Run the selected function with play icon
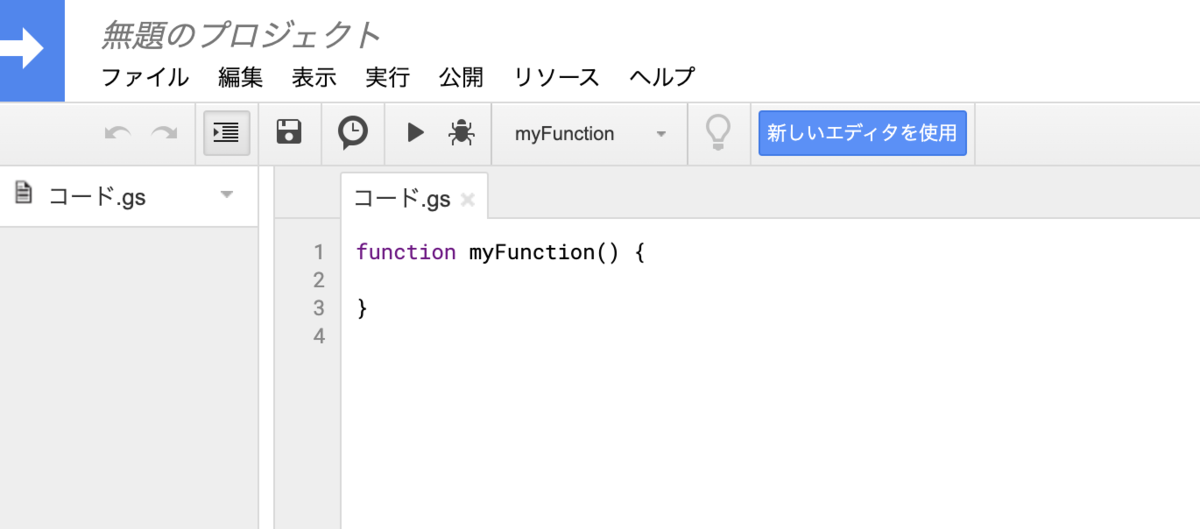 coord(415,133)
